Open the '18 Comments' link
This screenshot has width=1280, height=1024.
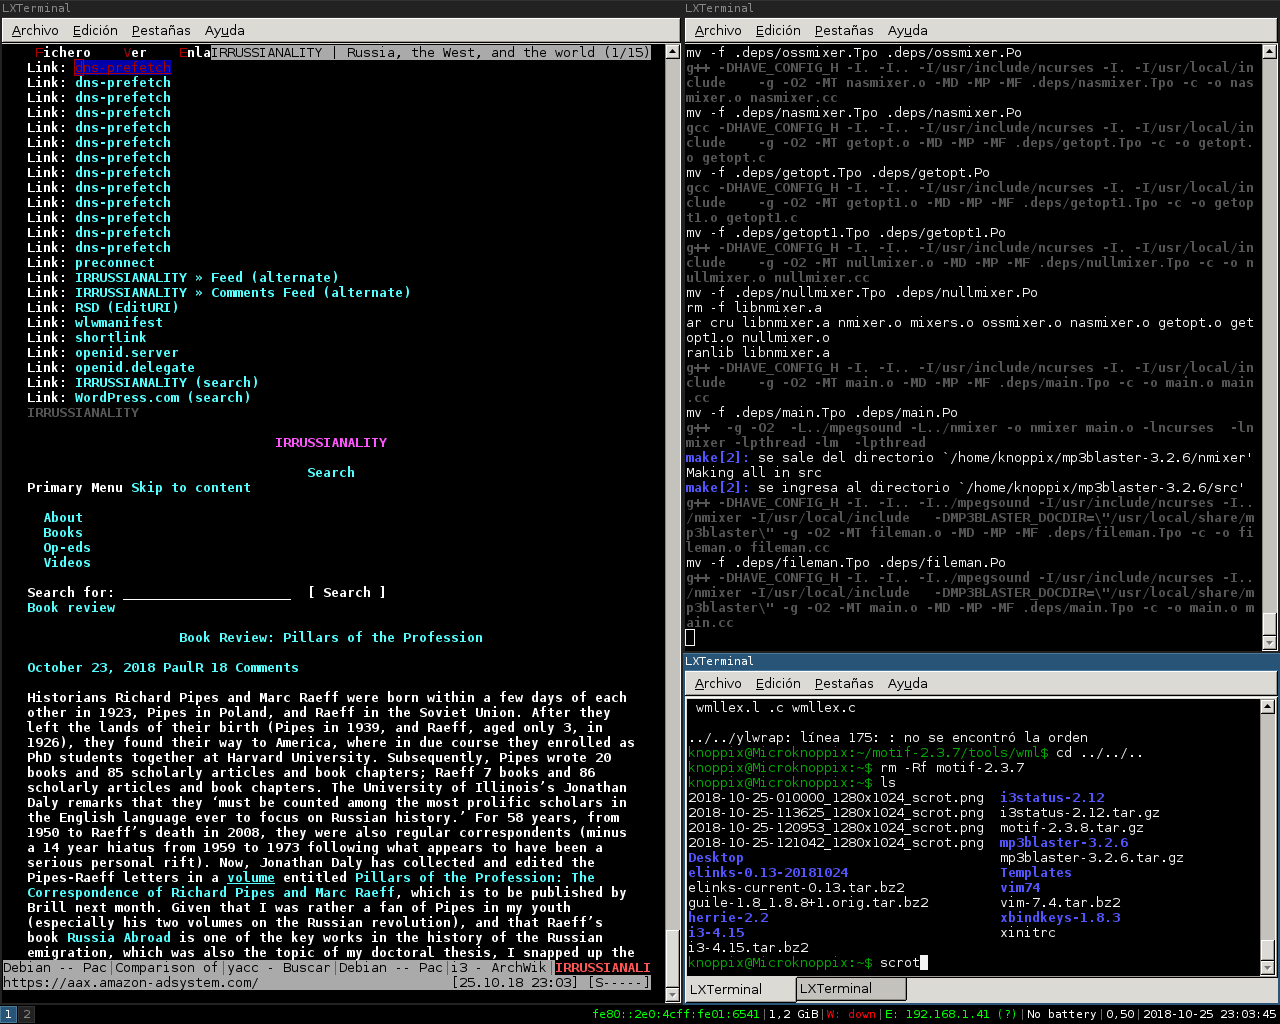pyautogui.click(x=255, y=667)
